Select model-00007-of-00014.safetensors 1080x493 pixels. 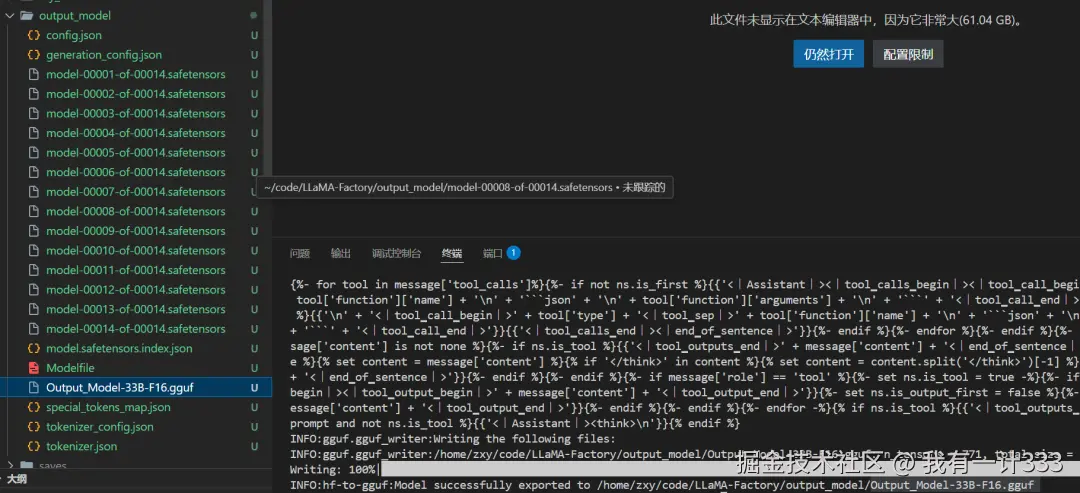[136, 191]
